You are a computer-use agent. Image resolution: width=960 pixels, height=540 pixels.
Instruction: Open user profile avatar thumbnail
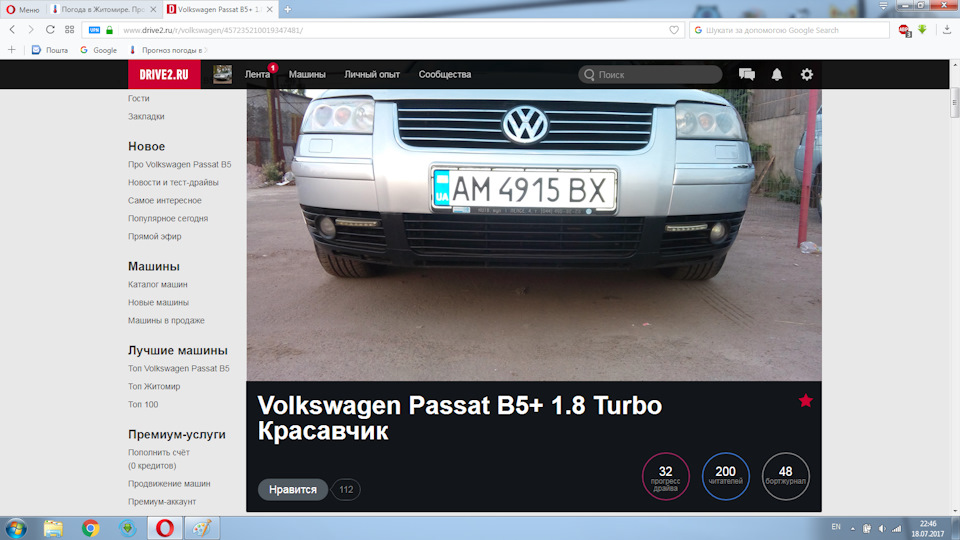click(x=222, y=74)
